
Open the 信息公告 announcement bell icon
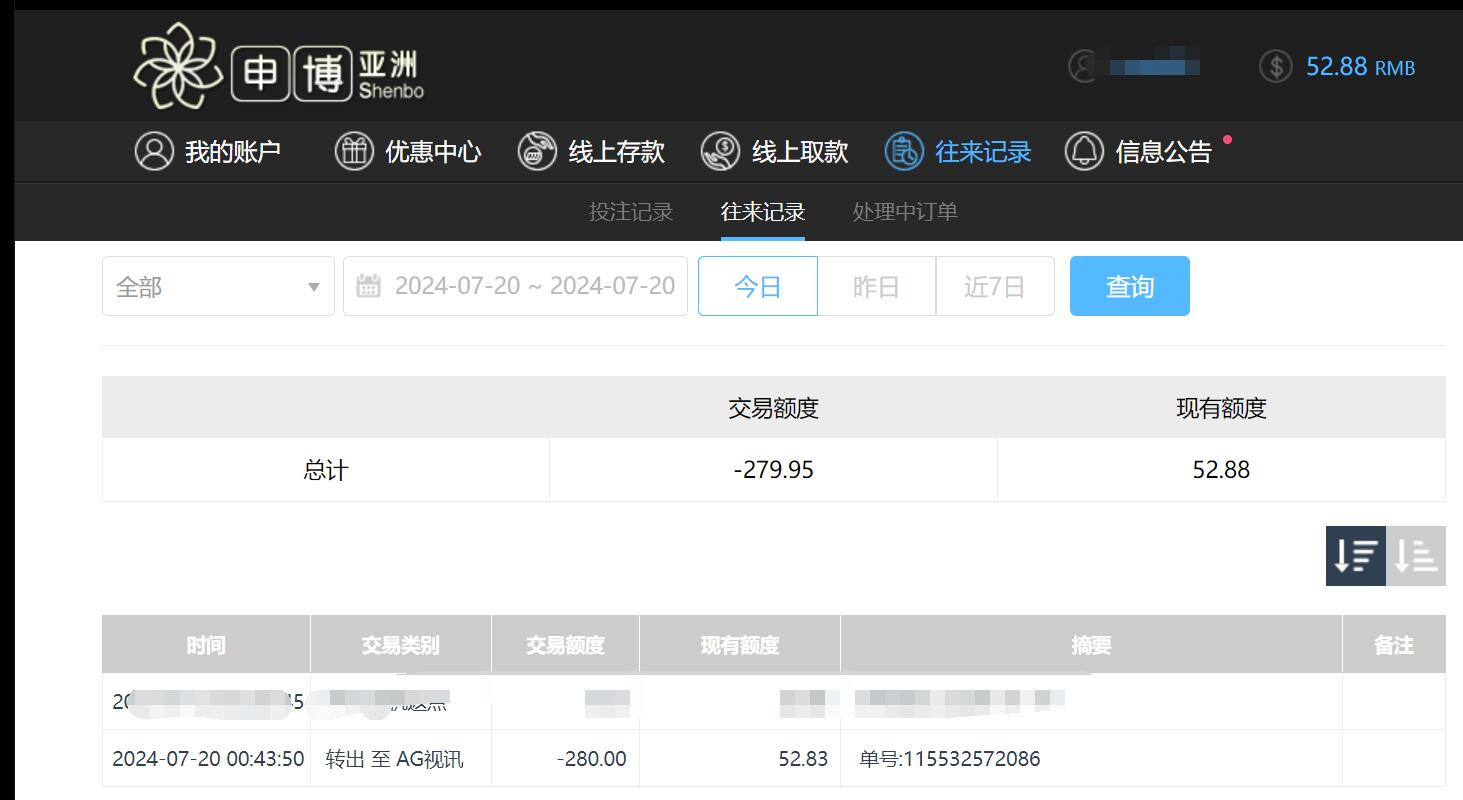click(x=1084, y=151)
